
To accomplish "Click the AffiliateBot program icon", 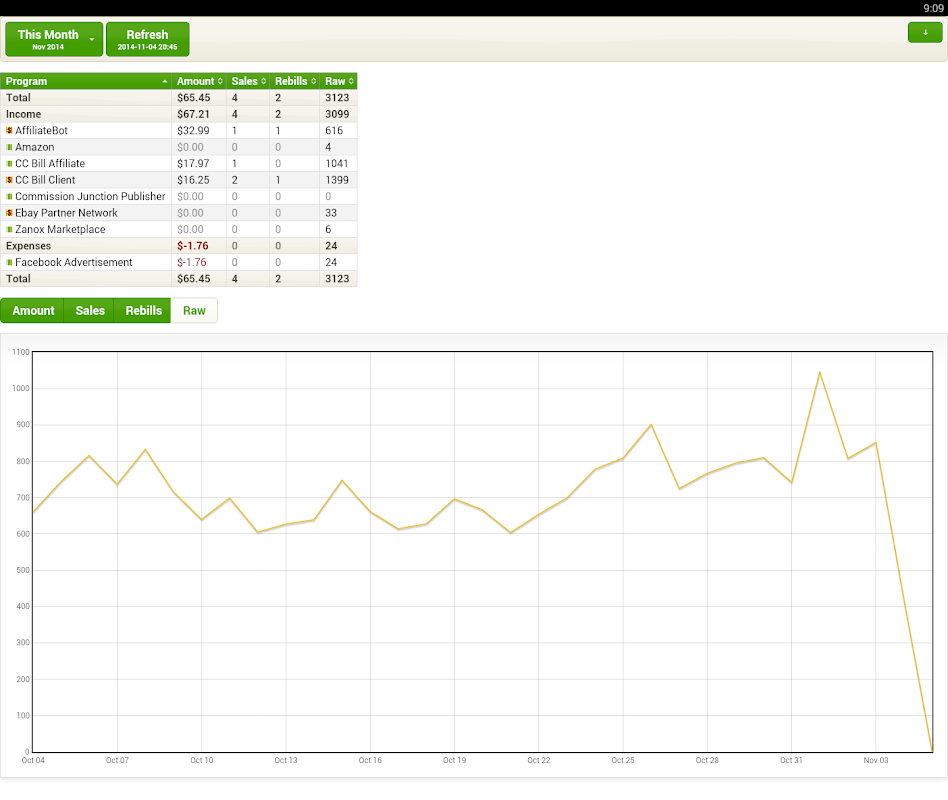I will coord(9,131).
